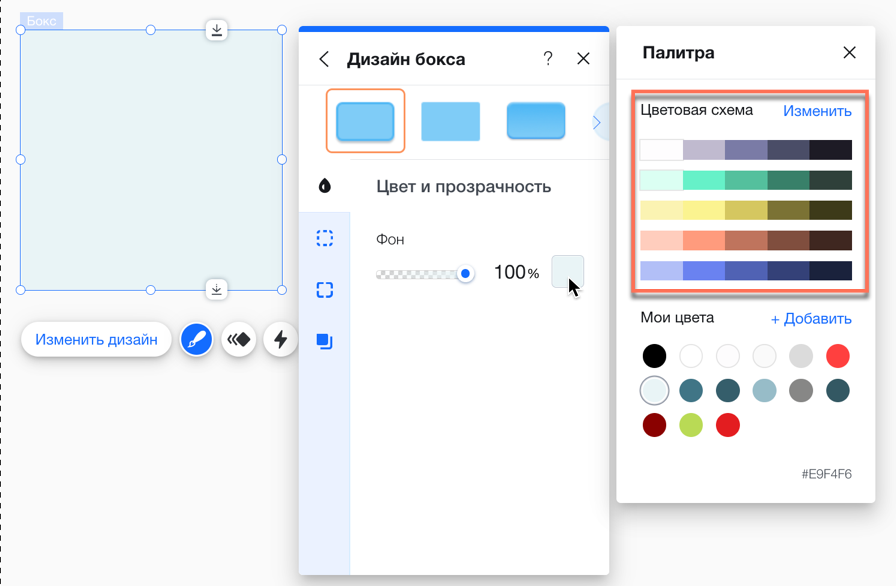The height and width of the screenshot is (586, 896).
Task: Pick the mustard scheme swatch
Action: coord(746,210)
